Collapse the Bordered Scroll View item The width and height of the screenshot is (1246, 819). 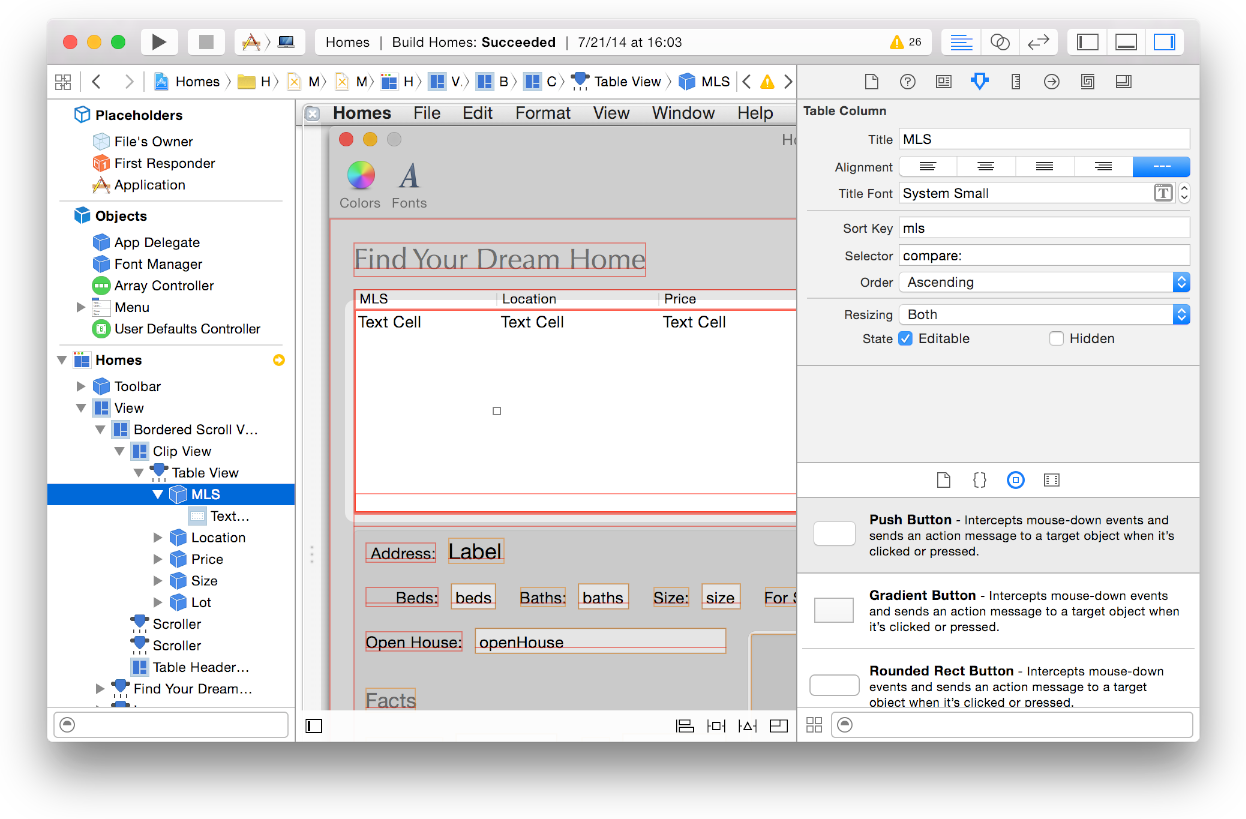[98, 428]
